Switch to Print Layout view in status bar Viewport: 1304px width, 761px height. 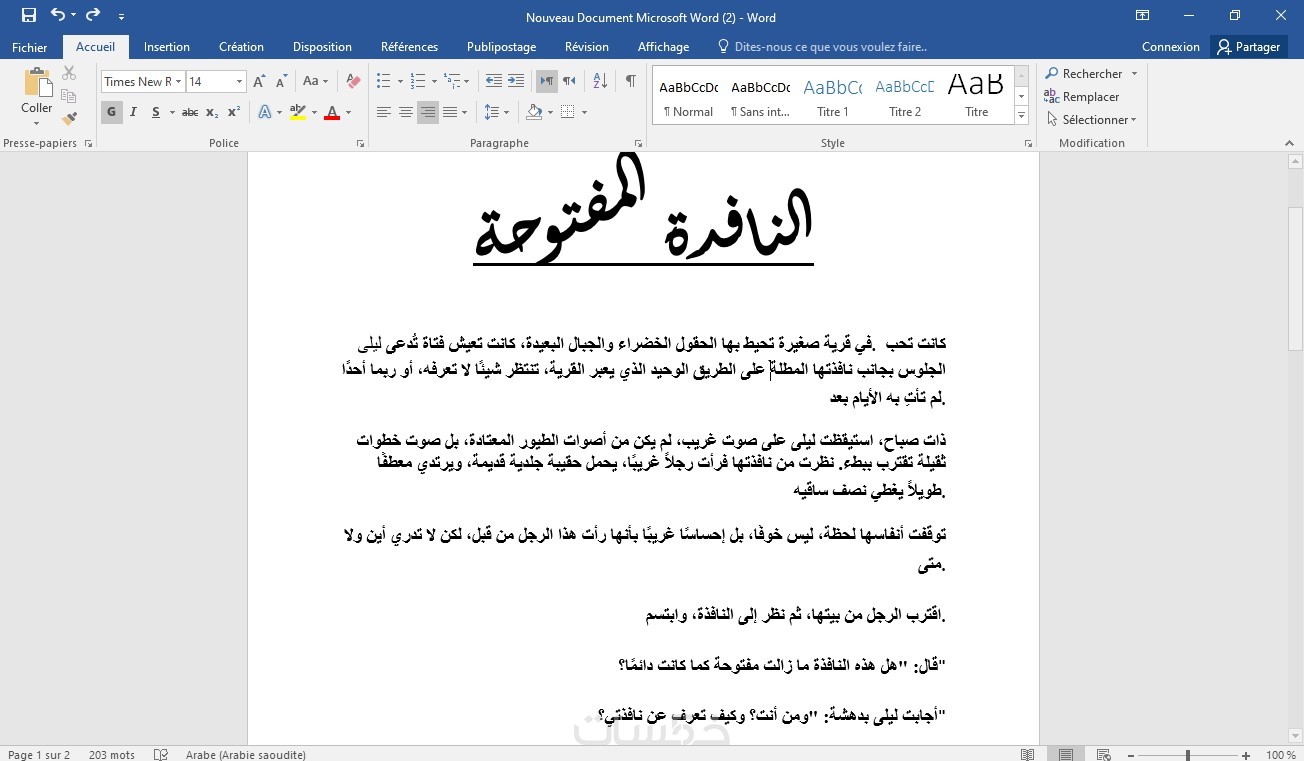coord(1066,754)
